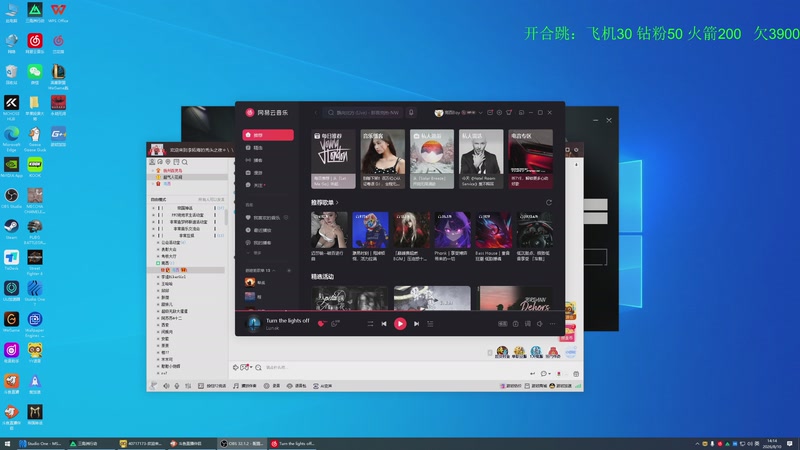The height and width of the screenshot is (450, 800).
Task: Open the play queue list icon
Action: coord(430,323)
